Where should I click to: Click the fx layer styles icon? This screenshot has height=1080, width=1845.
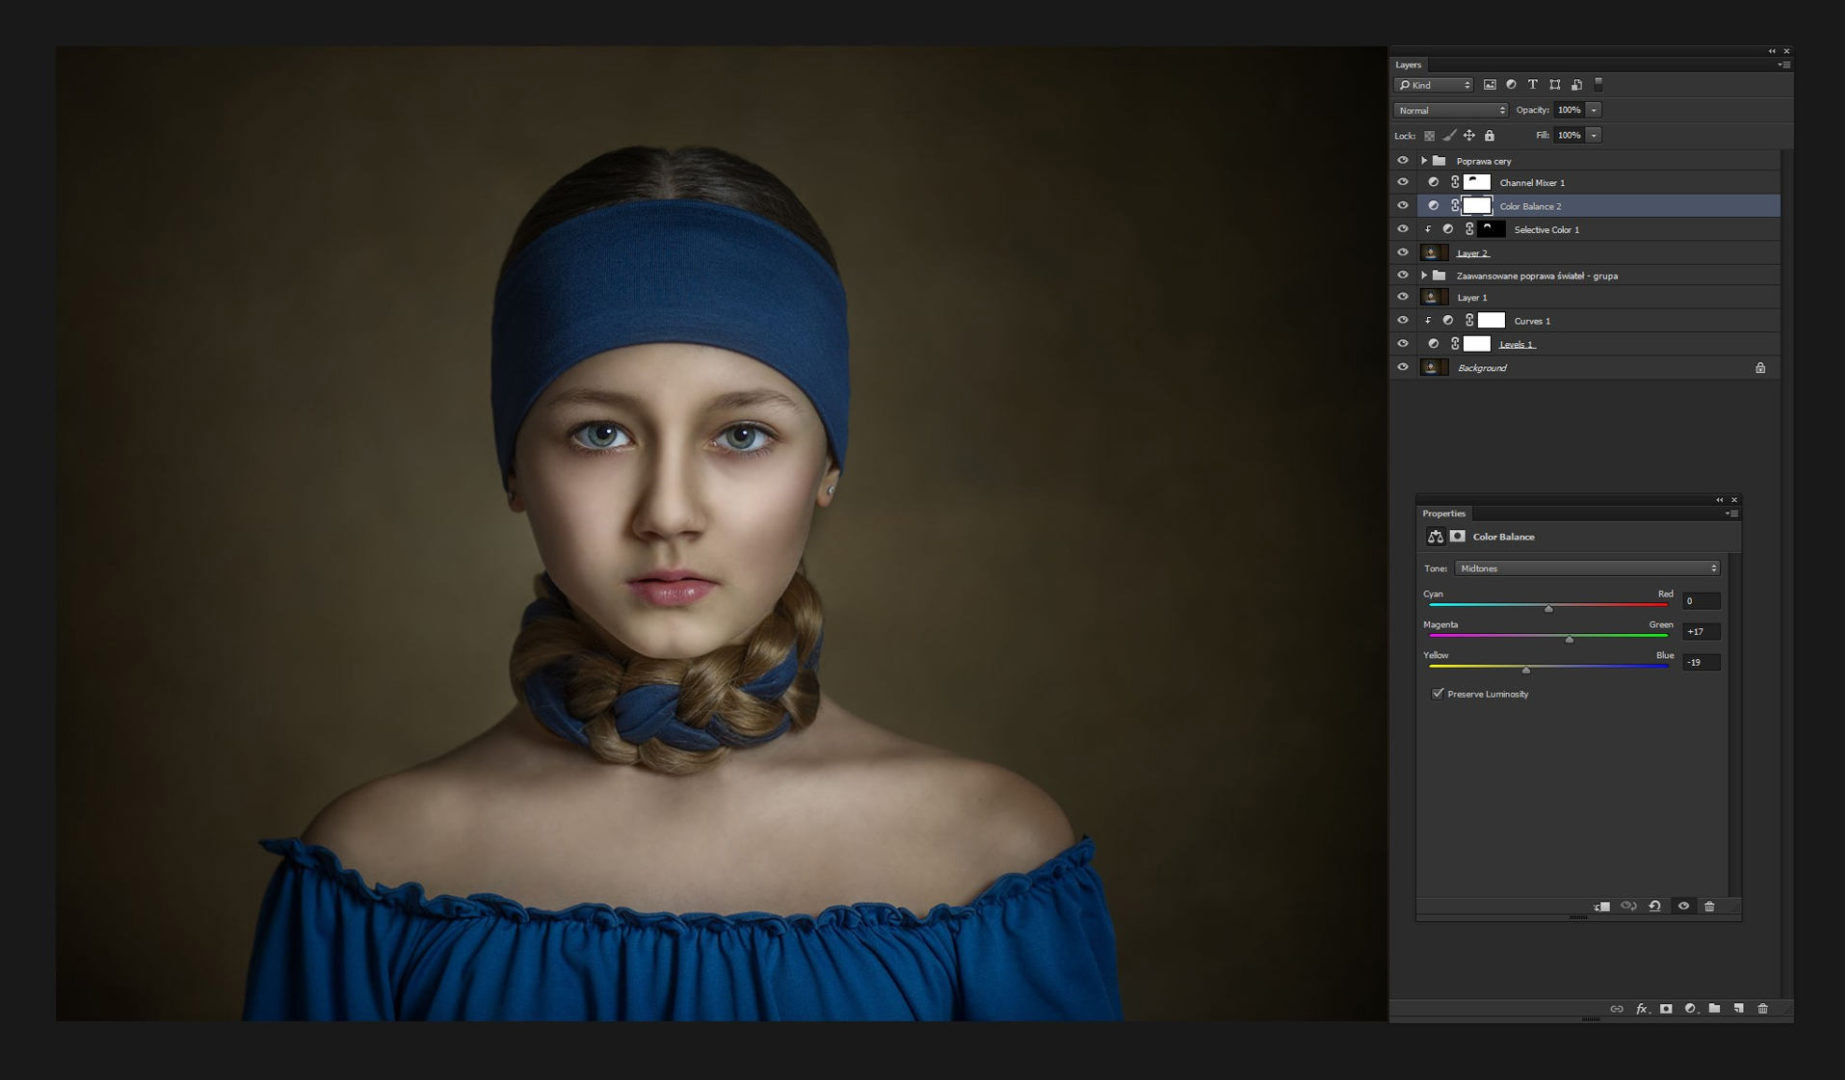(1641, 1009)
